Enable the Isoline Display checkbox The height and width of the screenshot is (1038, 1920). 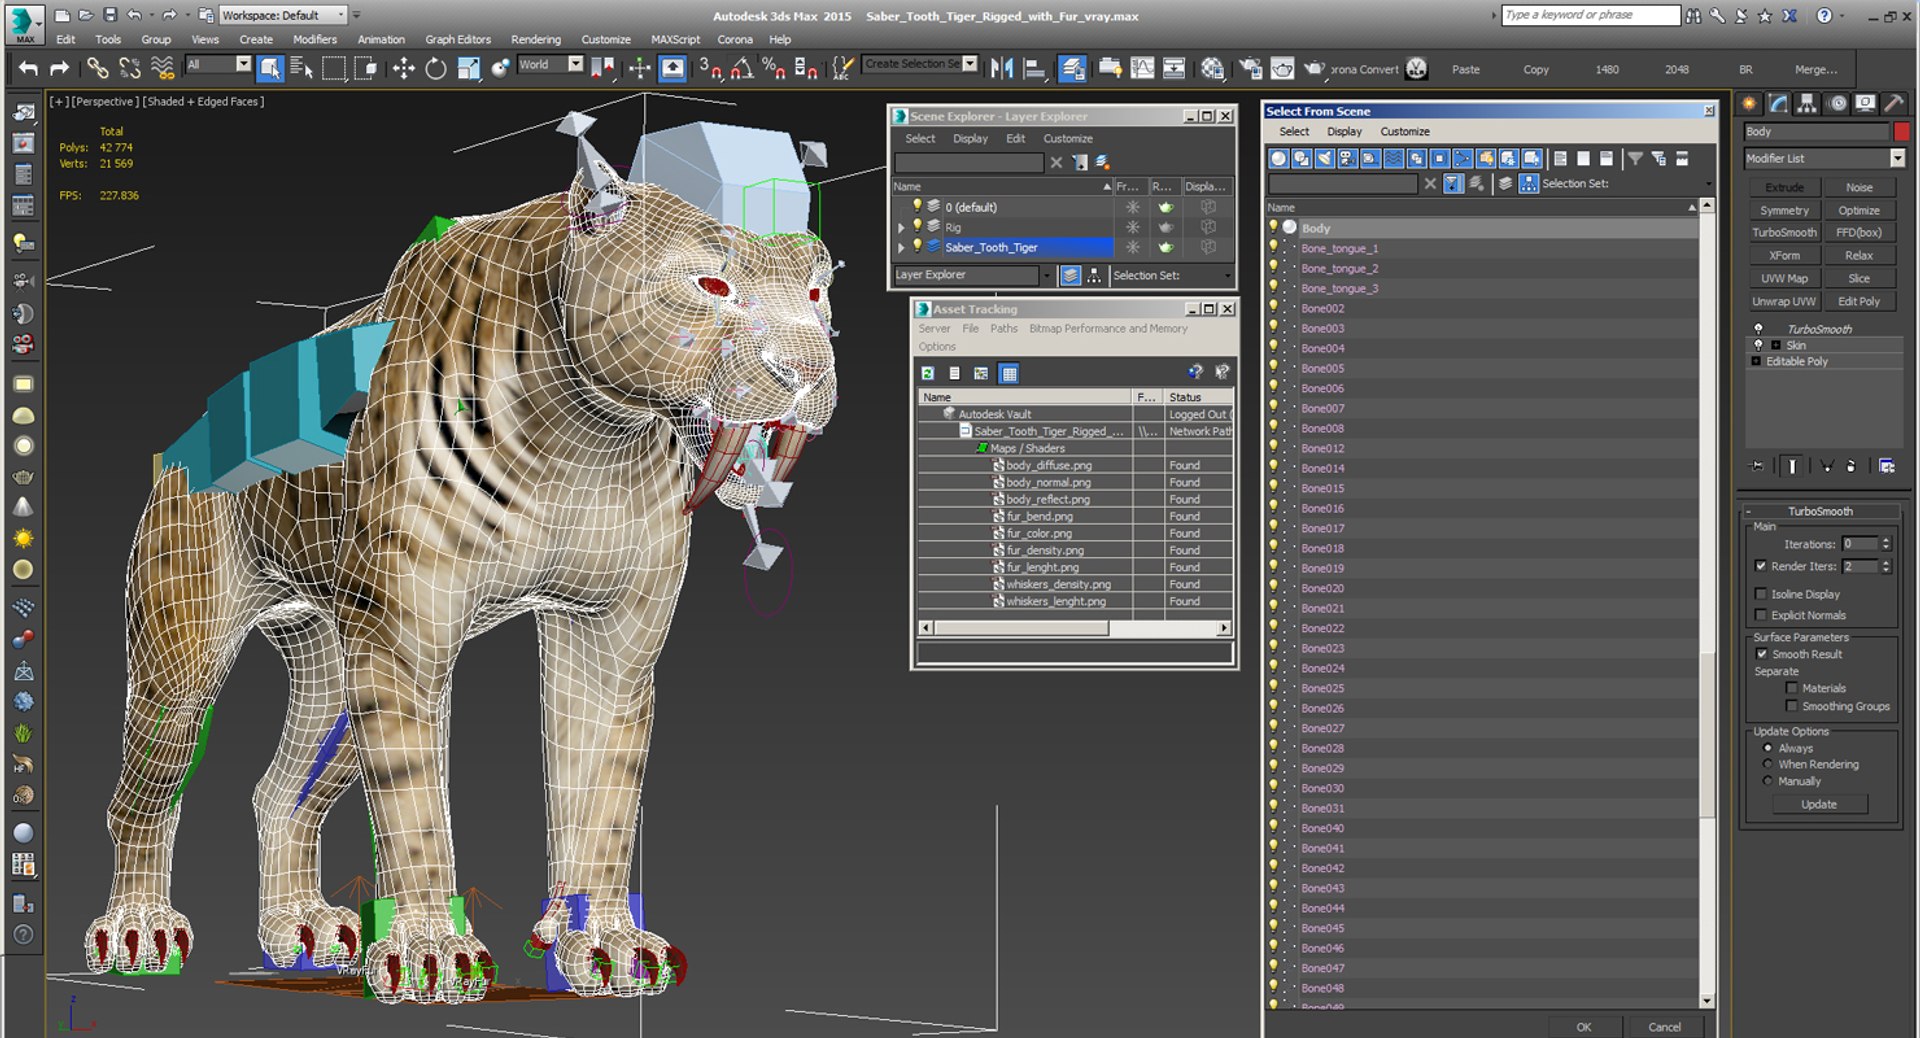point(1761,594)
